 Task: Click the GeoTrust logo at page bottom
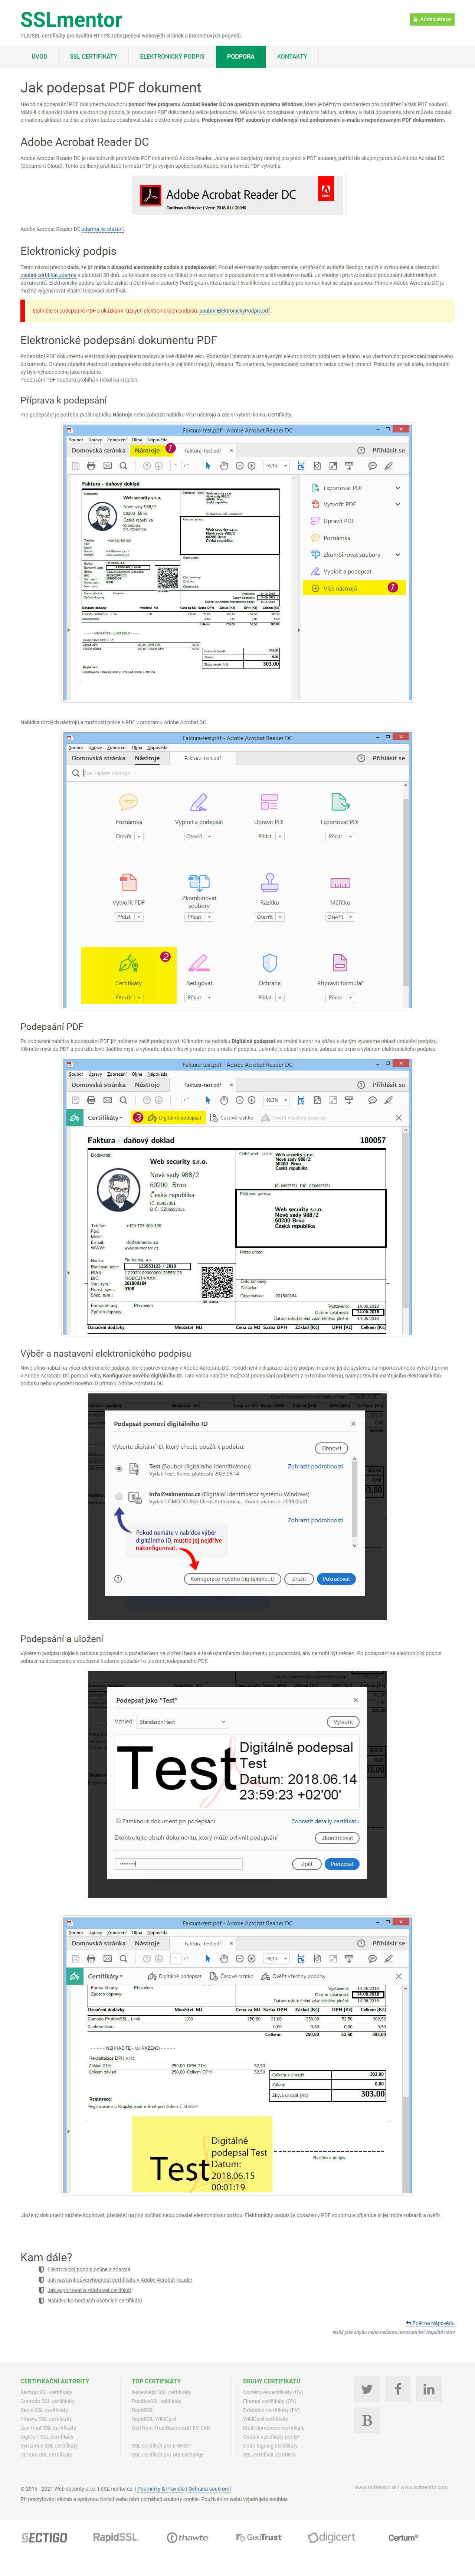point(259,2537)
